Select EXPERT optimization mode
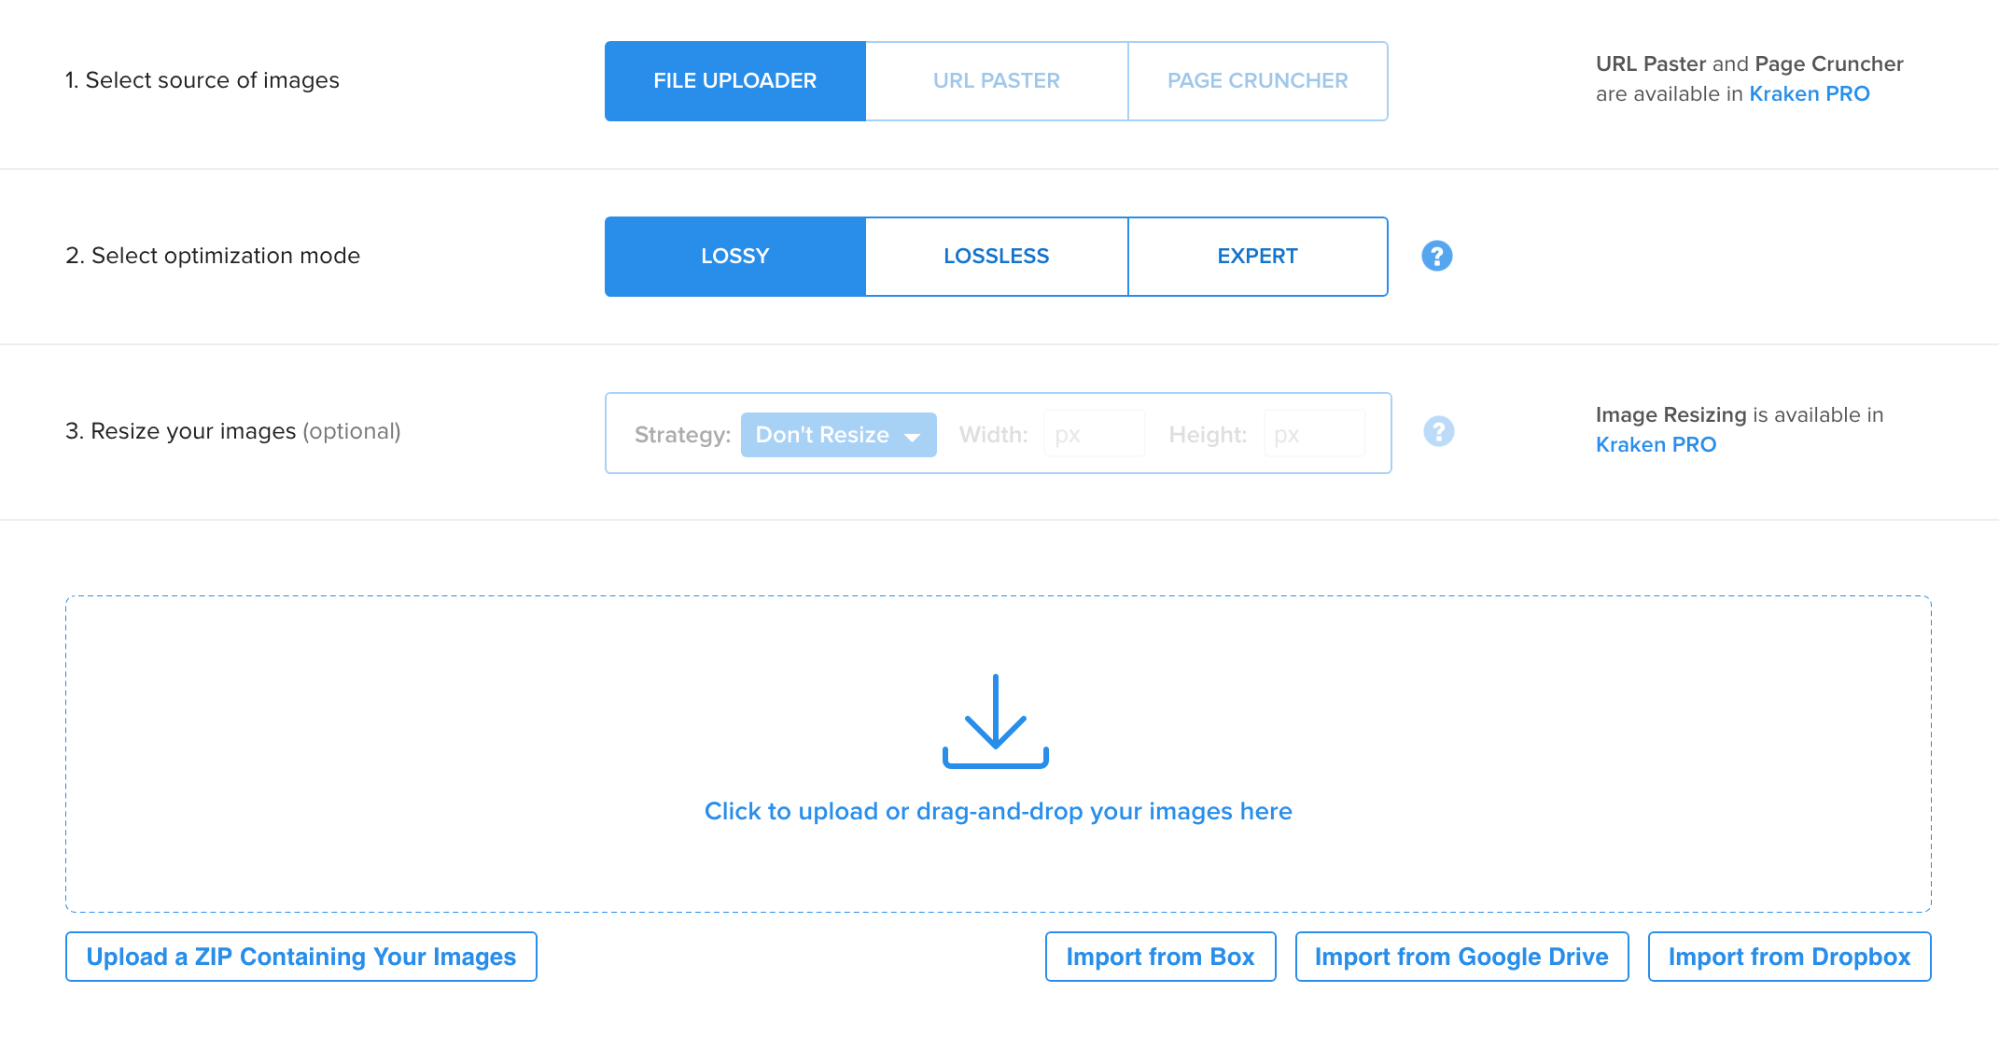This screenshot has width=1999, height=1055. pyautogui.click(x=1257, y=256)
